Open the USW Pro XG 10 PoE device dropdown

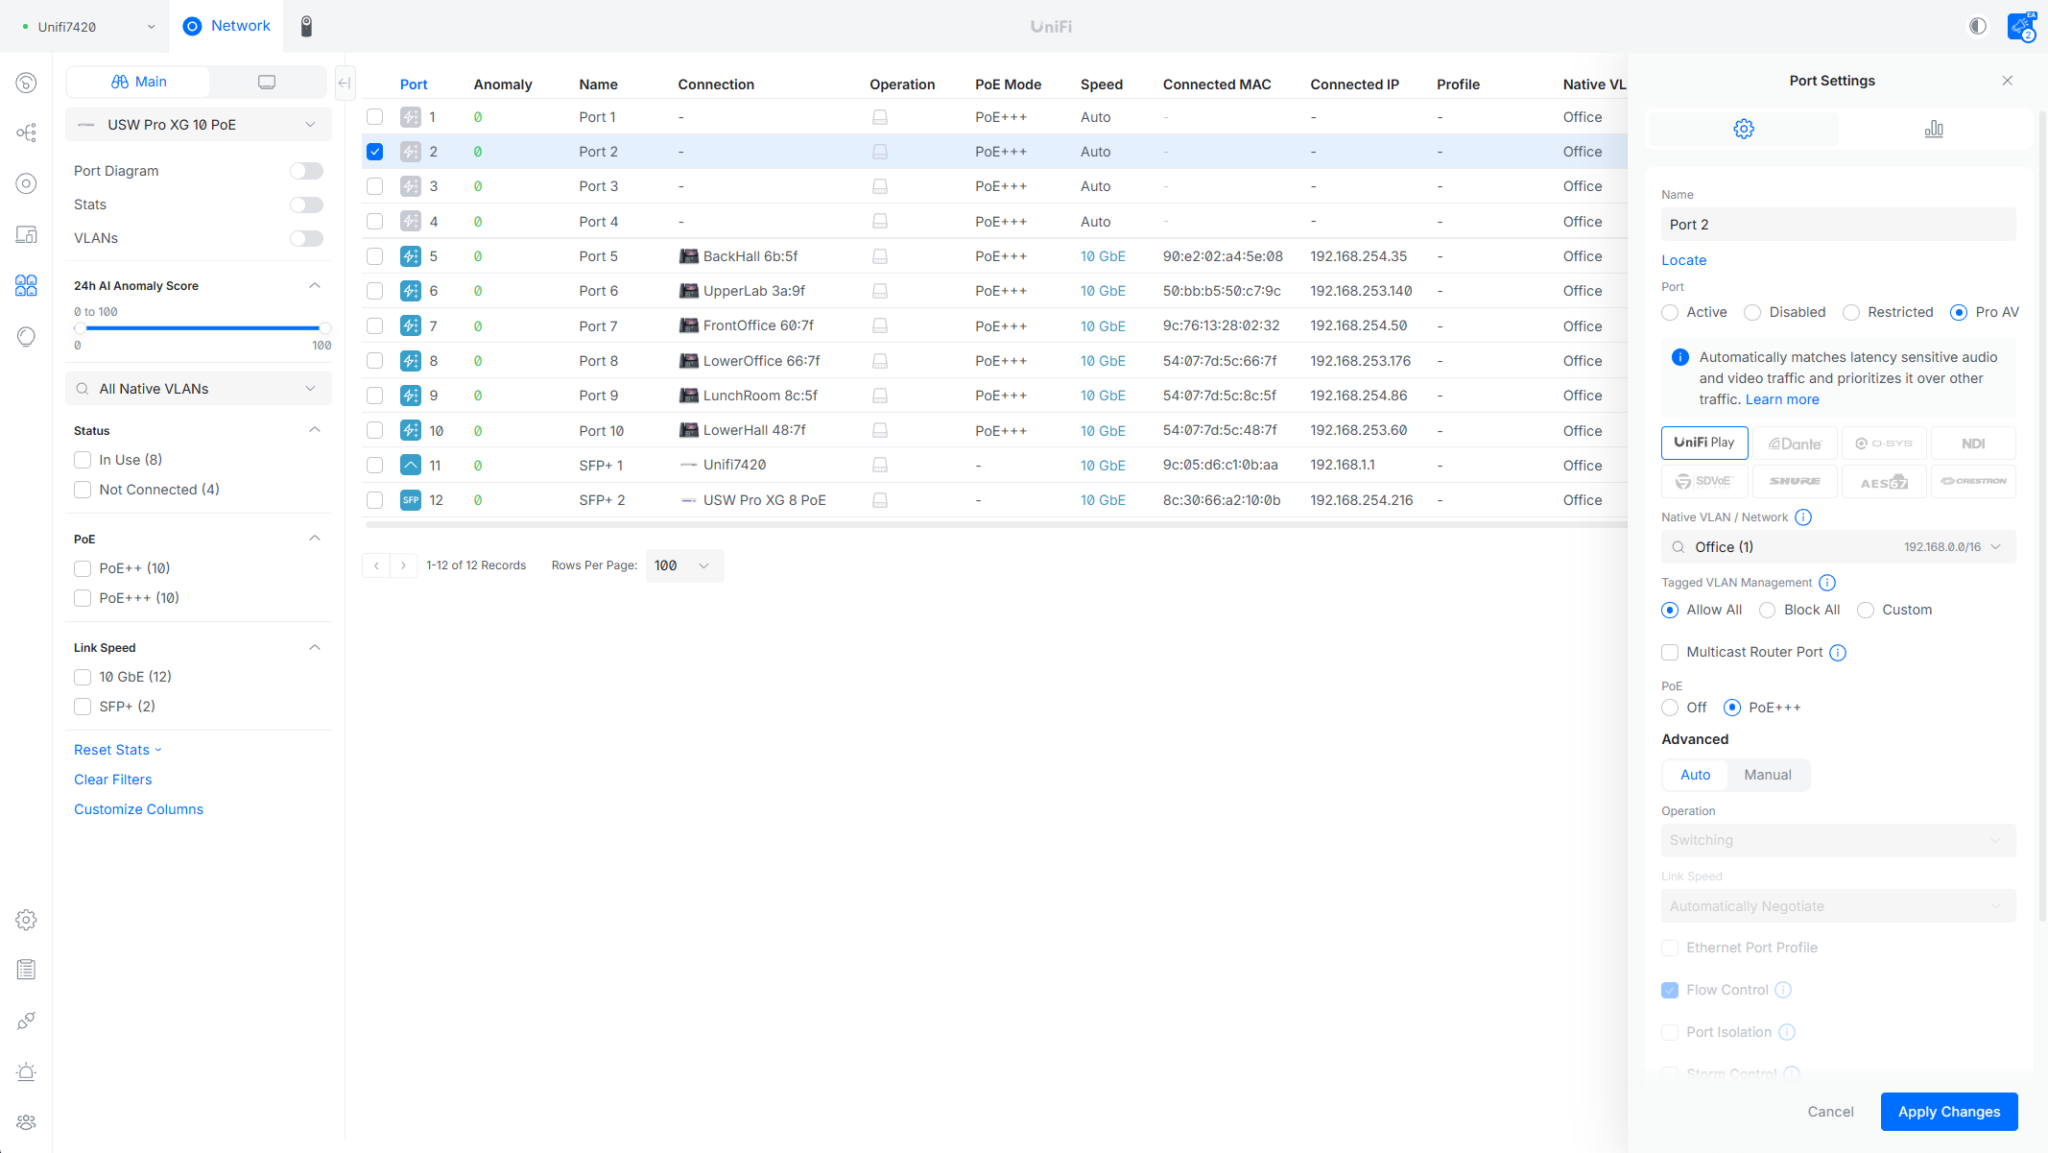[x=198, y=125]
